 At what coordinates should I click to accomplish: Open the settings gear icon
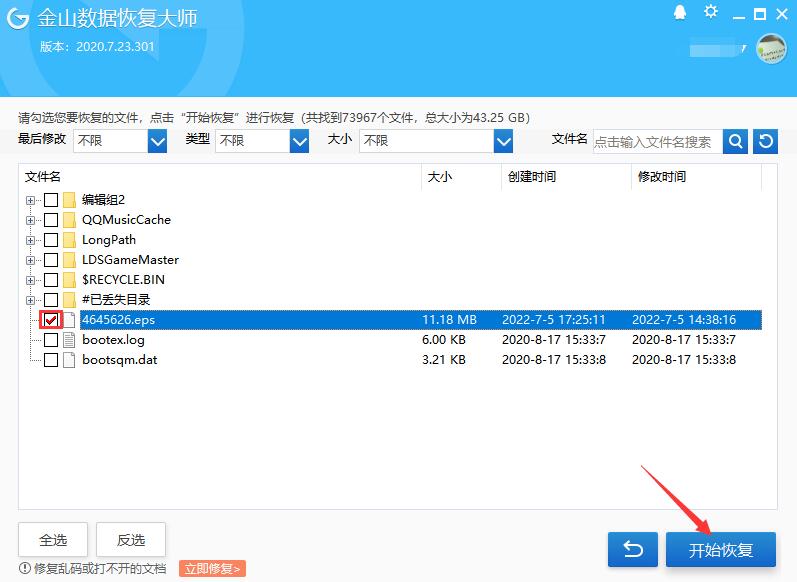point(711,12)
